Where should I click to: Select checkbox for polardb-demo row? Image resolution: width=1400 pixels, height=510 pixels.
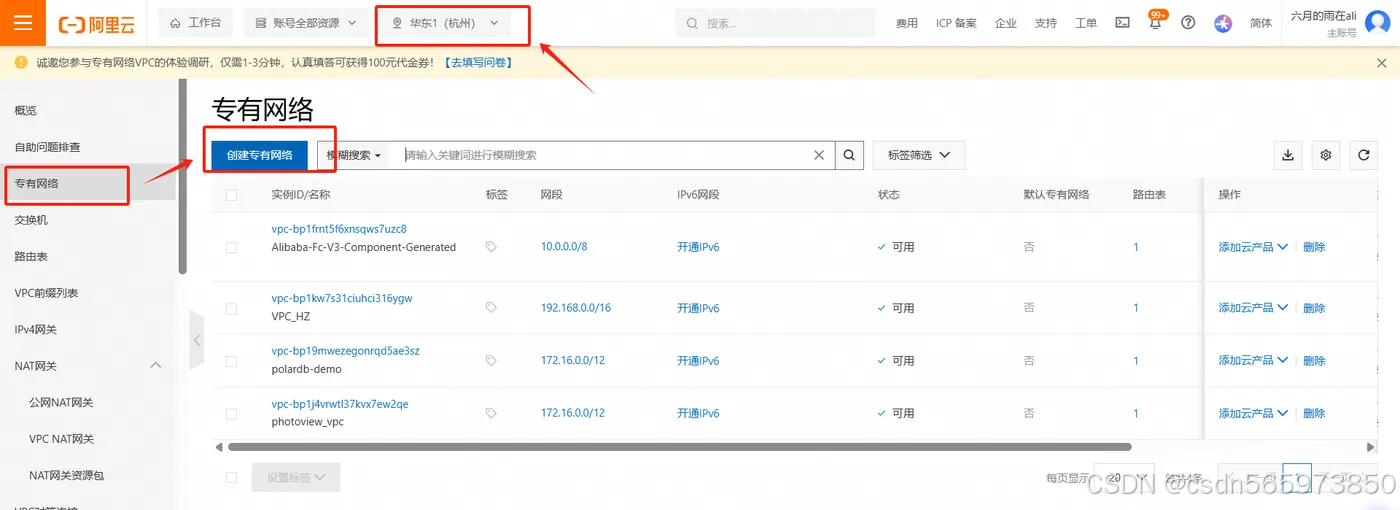coord(231,360)
